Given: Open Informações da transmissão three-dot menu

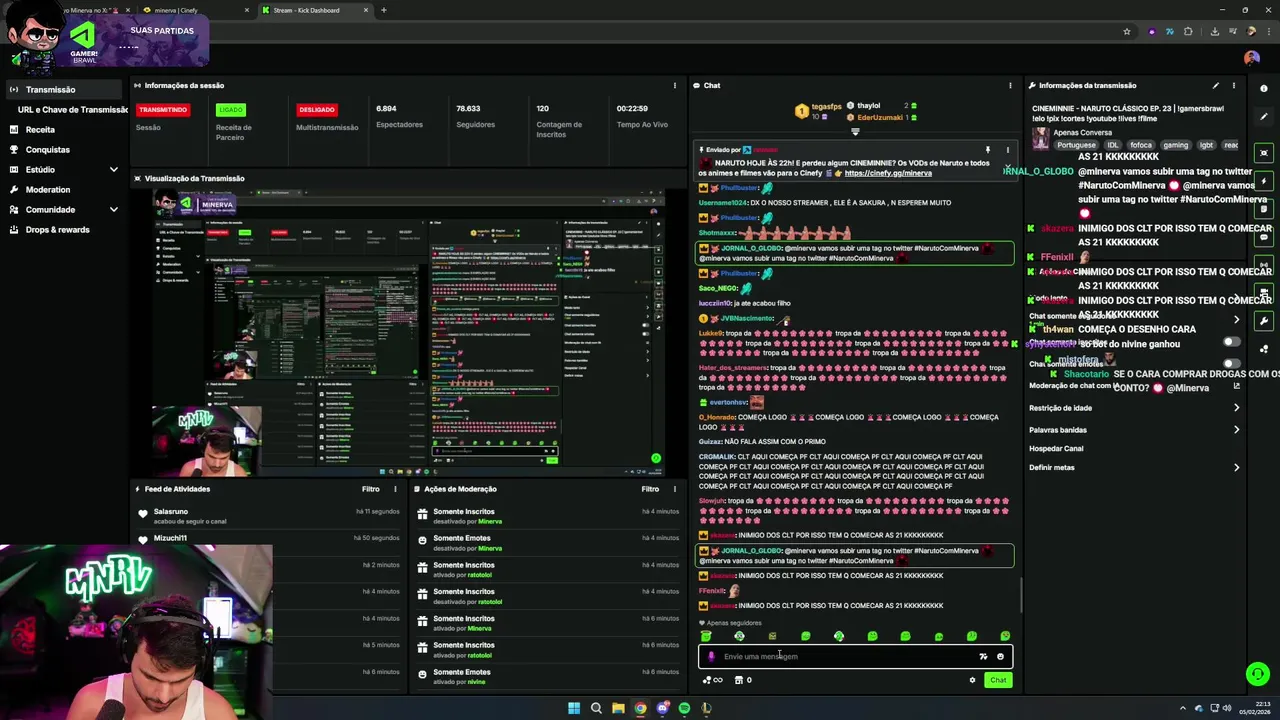Looking at the screenshot, I should tap(1233, 85).
